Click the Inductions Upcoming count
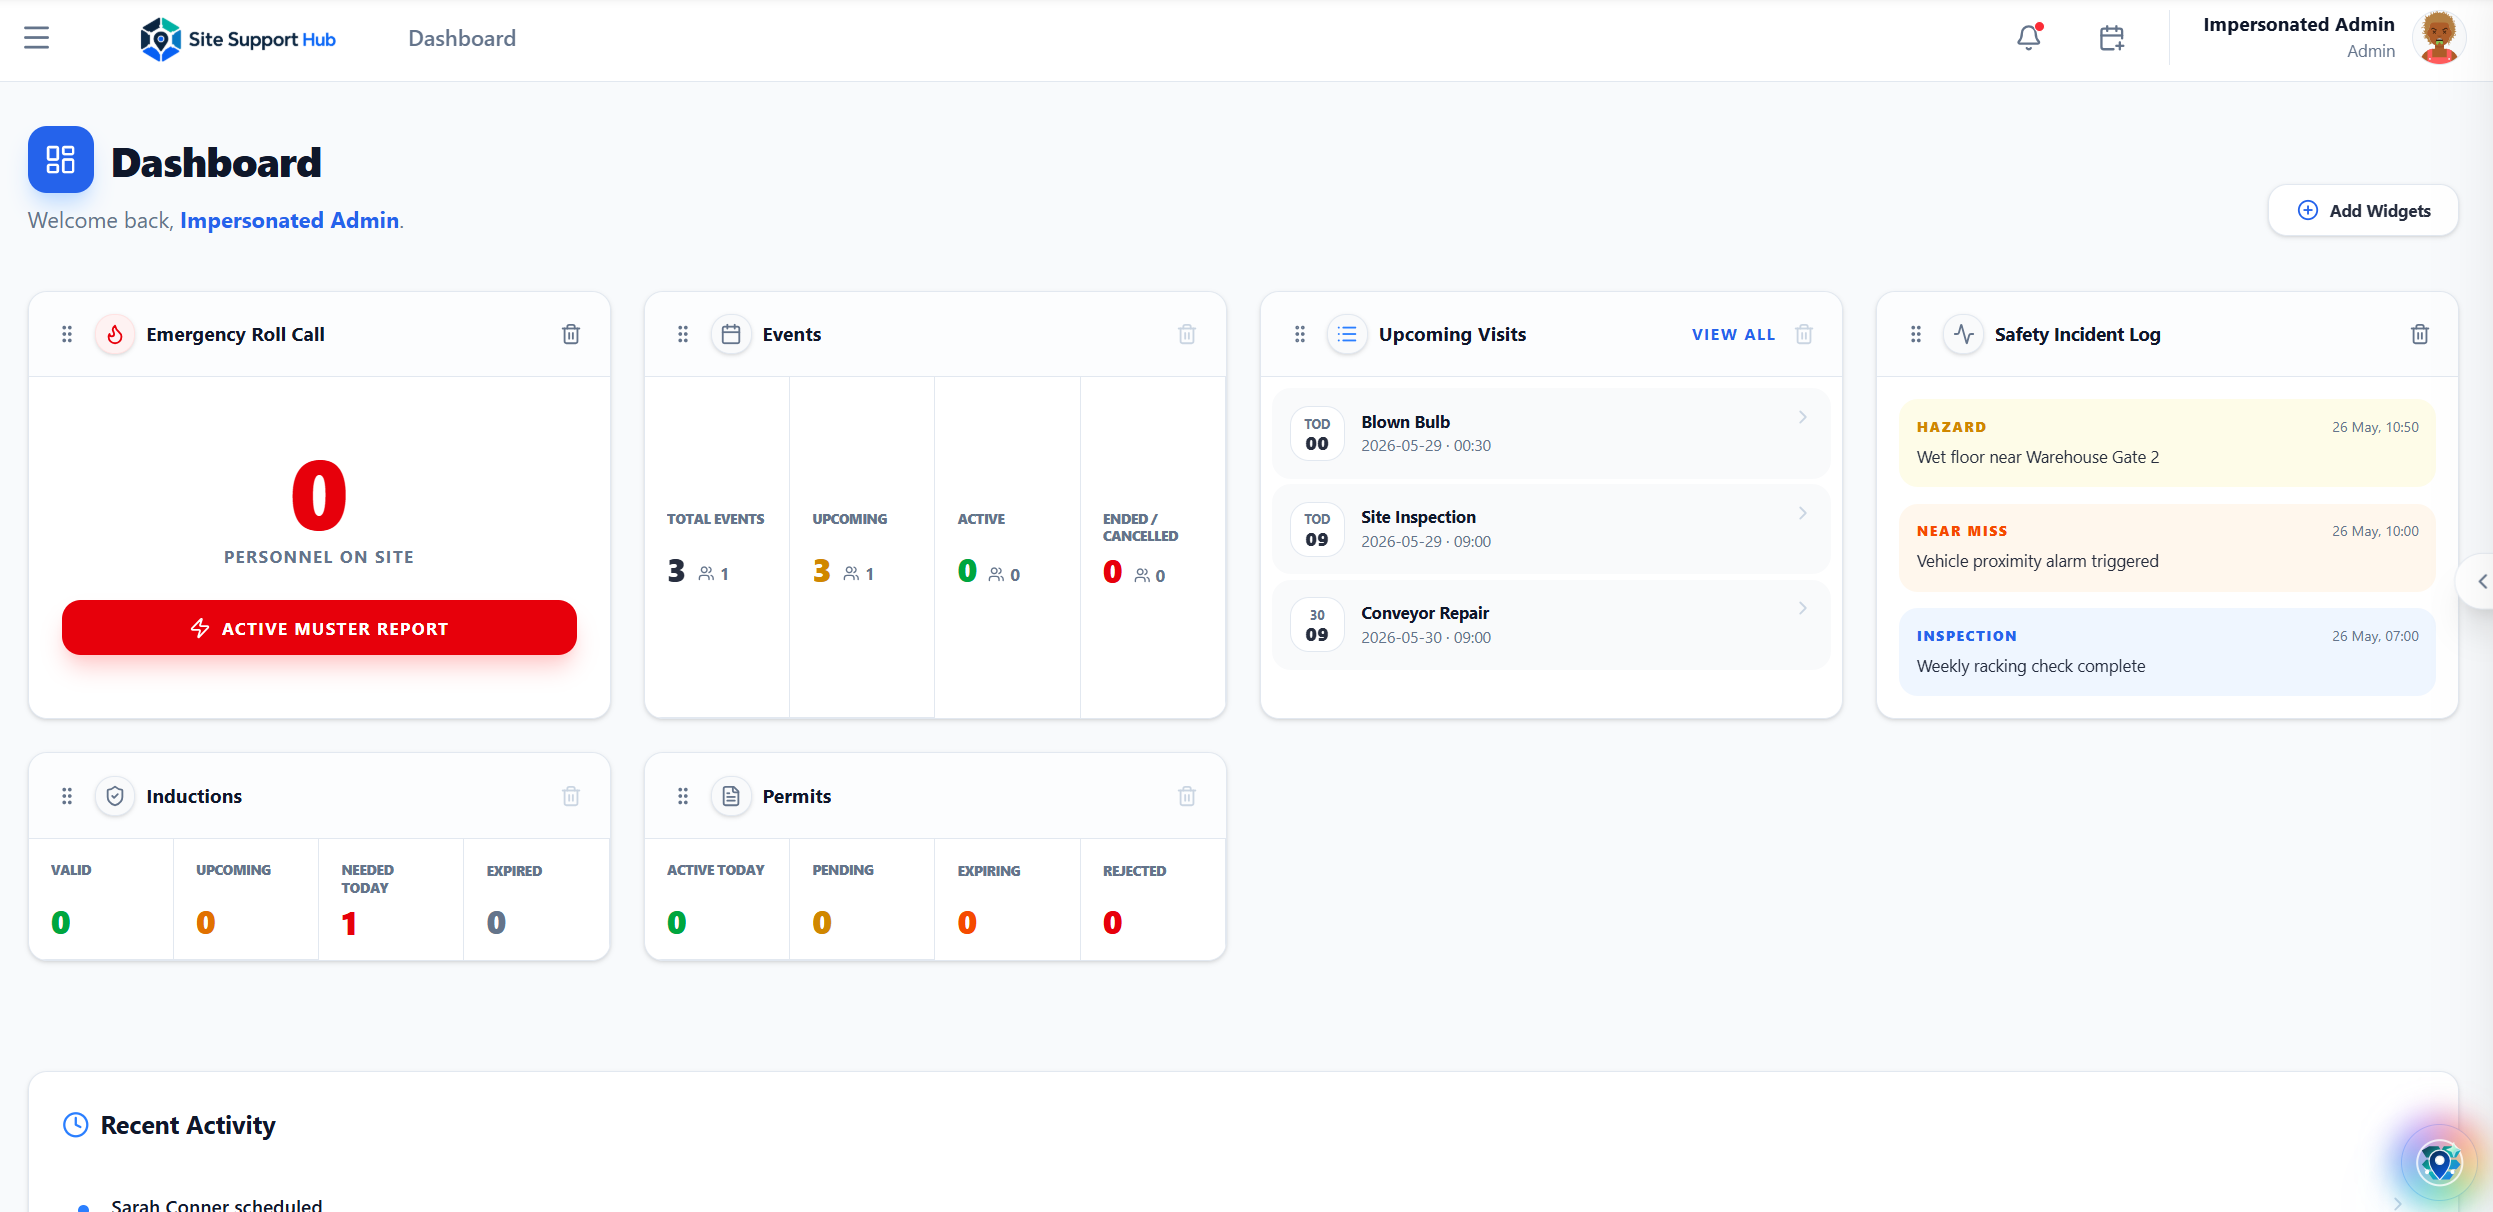This screenshot has height=1212, width=2493. tap(206, 922)
